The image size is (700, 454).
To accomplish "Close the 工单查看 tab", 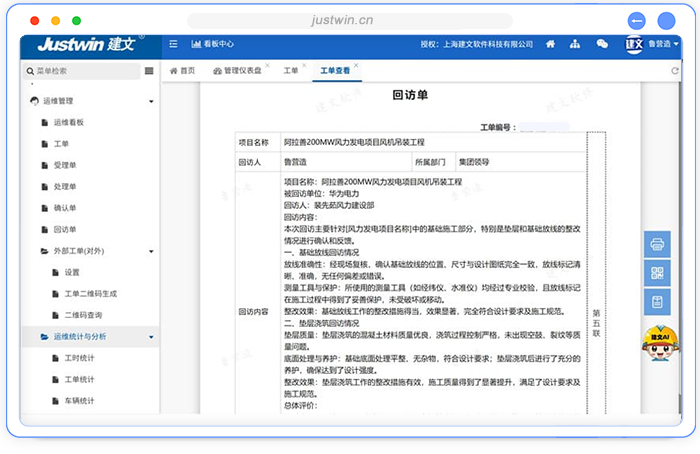I will (x=355, y=66).
